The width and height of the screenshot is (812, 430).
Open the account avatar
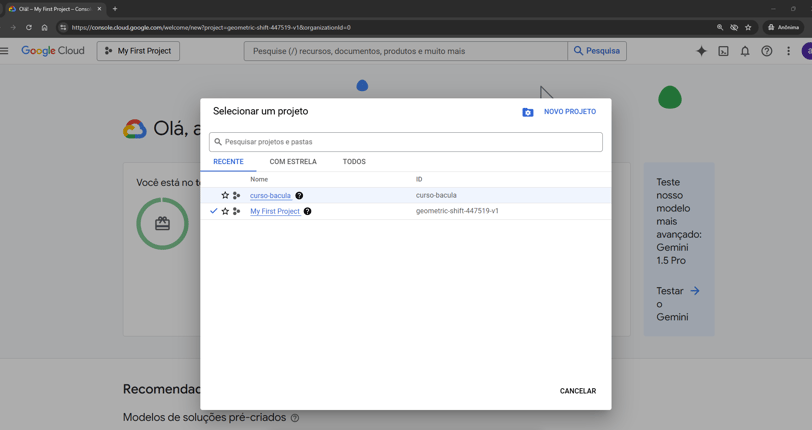point(807,51)
